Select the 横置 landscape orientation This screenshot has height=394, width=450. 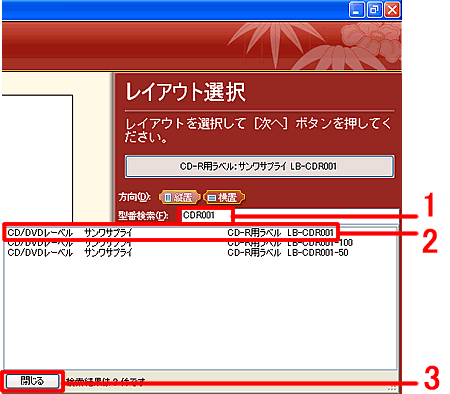[224, 197]
